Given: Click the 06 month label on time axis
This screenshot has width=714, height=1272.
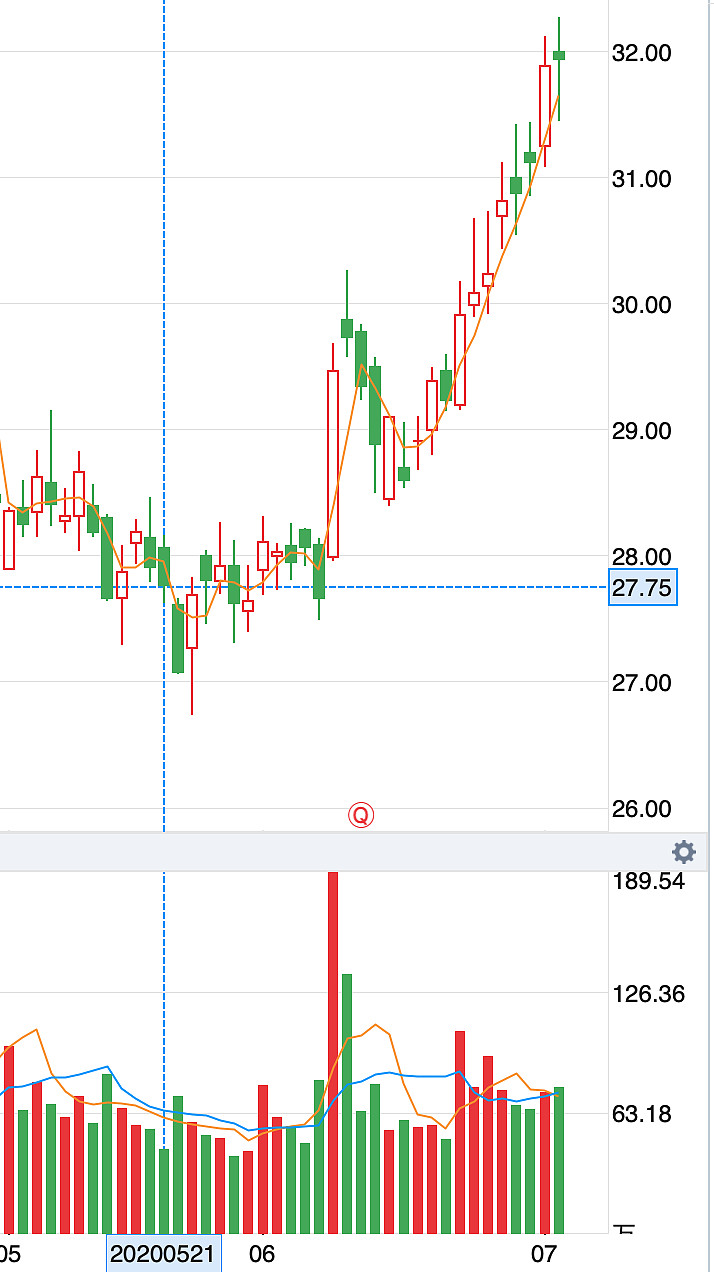Looking at the screenshot, I should pyautogui.click(x=262, y=1252).
